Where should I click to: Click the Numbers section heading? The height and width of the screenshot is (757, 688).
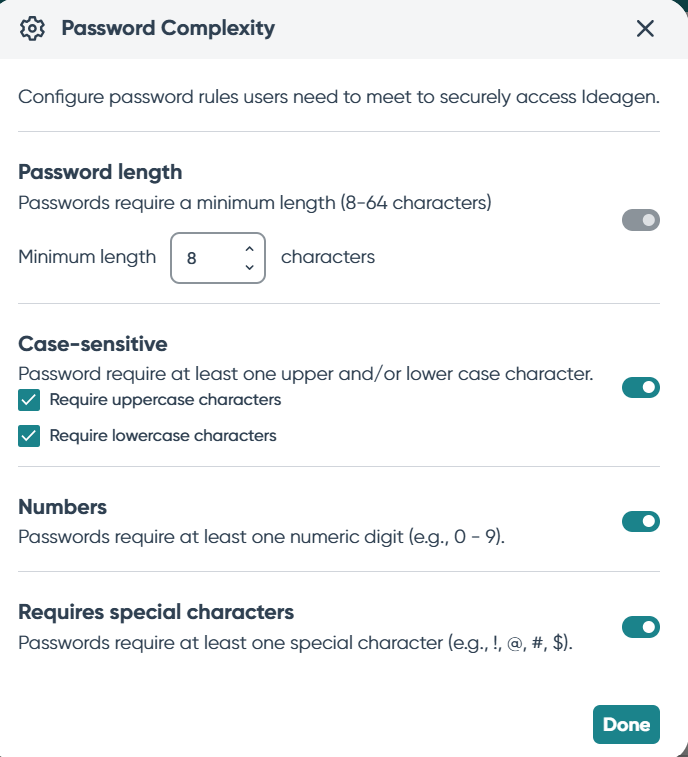(63, 507)
